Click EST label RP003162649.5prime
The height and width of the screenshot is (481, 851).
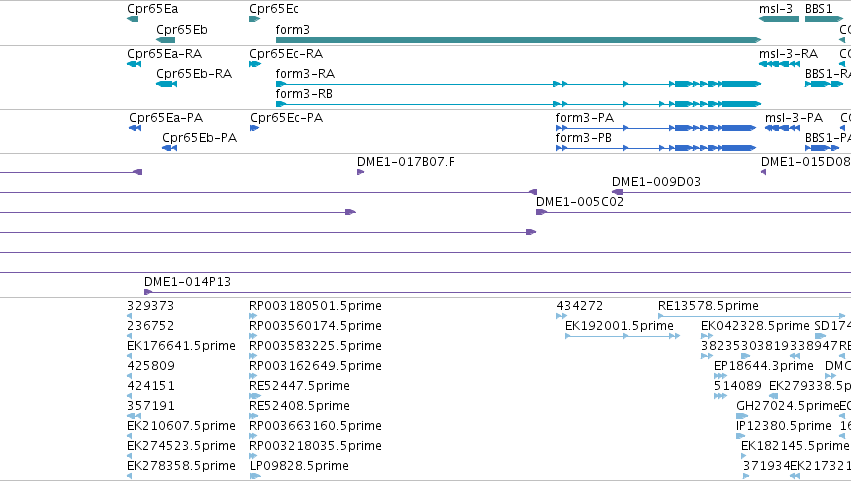pyautogui.click(x=315, y=366)
